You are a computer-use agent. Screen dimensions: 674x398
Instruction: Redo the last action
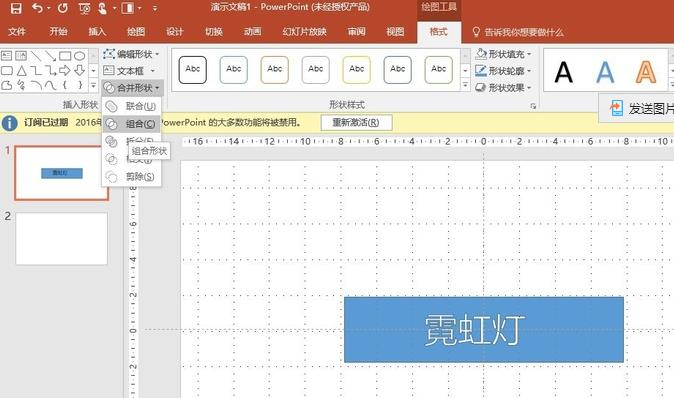63,8
